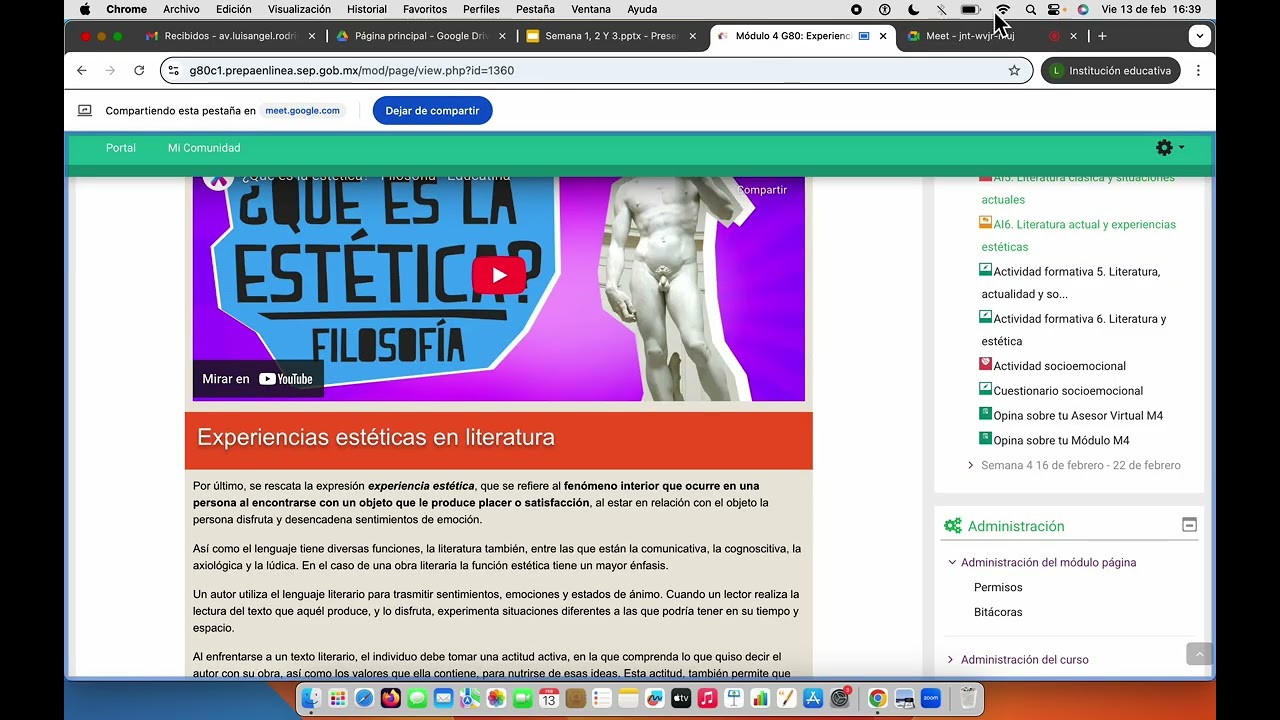
Task: Click the meet.google.com sharing chip
Action: click(302, 111)
